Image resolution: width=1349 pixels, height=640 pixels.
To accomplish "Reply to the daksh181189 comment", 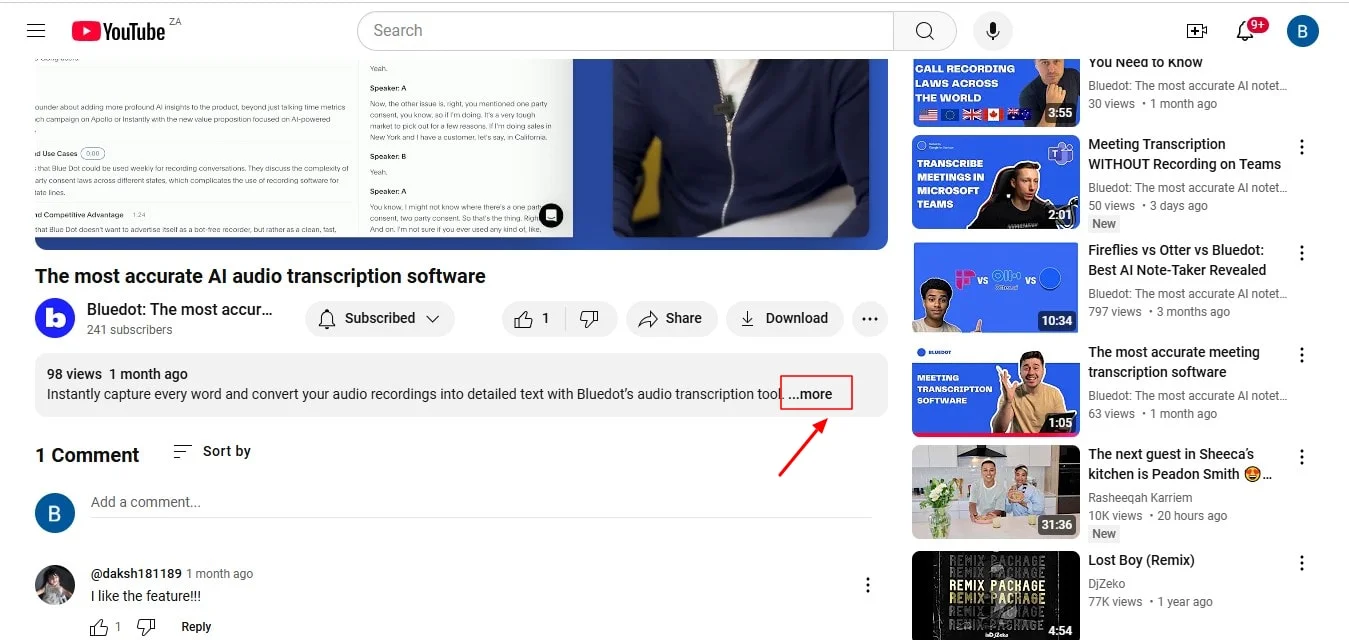I will [x=196, y=627].
